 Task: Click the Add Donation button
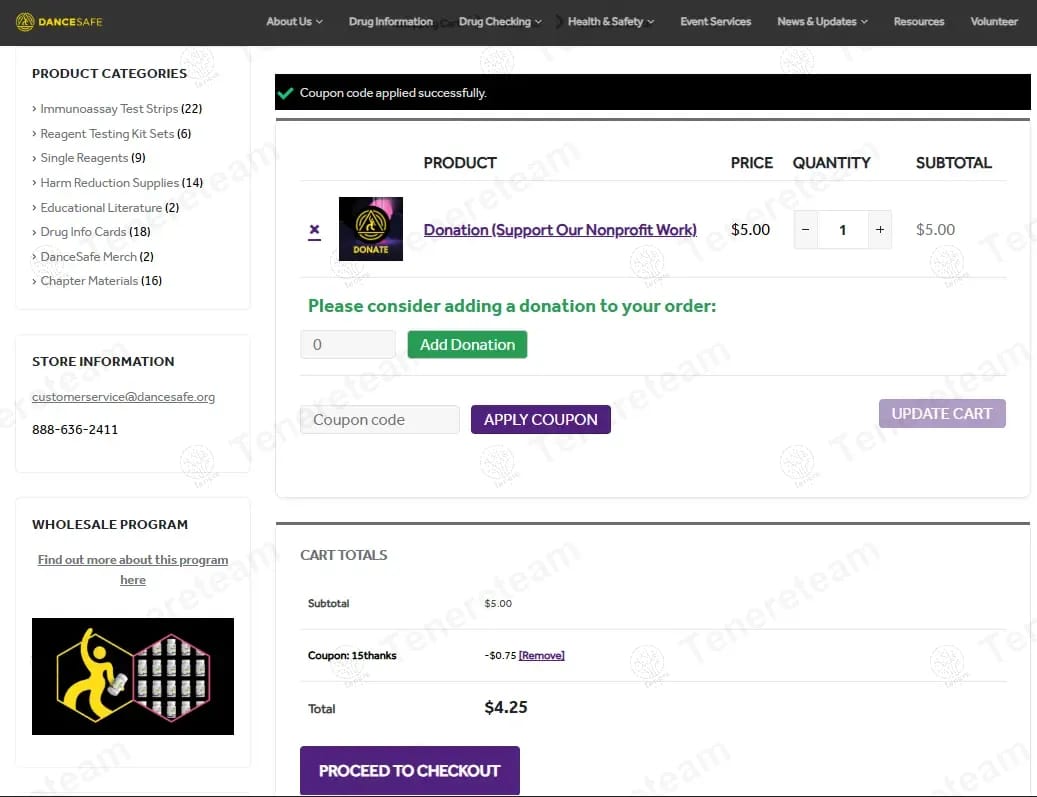[467, 345]
